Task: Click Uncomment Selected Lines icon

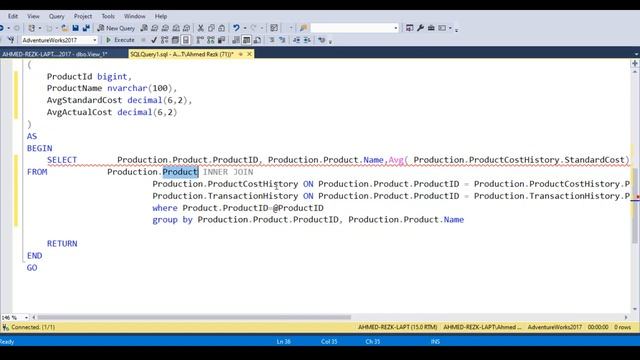Action: 282,40
